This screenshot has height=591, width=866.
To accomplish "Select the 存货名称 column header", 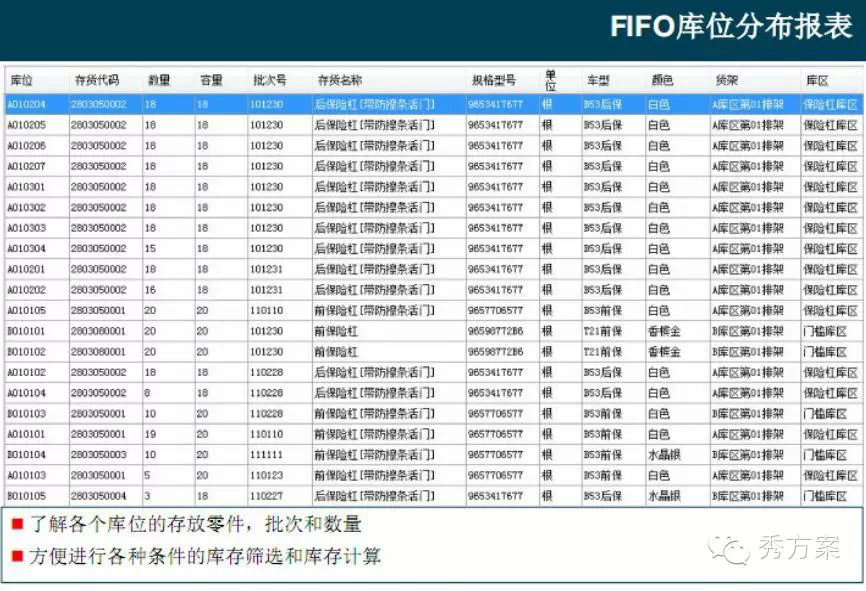I will 340,80.
